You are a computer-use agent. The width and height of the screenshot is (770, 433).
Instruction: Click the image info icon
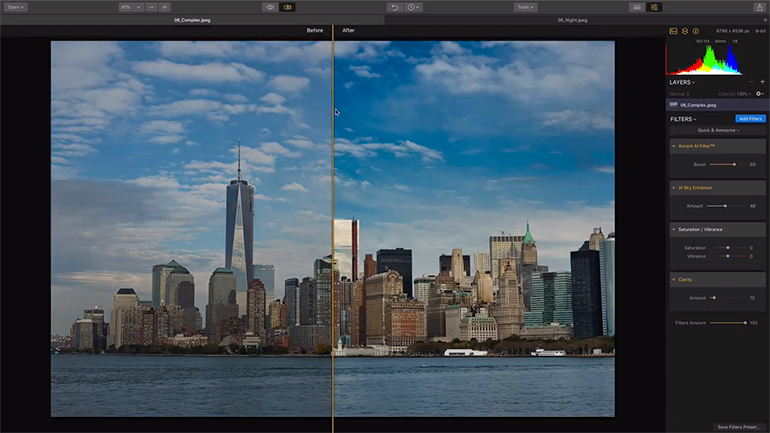[696, 31]
